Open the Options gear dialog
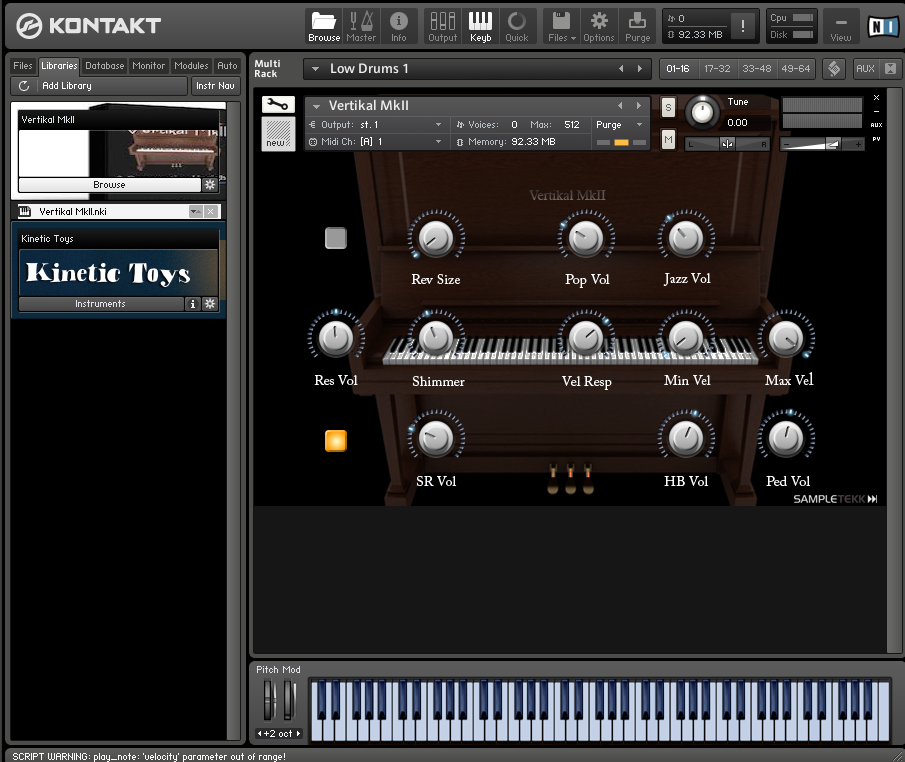This screenshot has height=762, width=905. (599, 27)
